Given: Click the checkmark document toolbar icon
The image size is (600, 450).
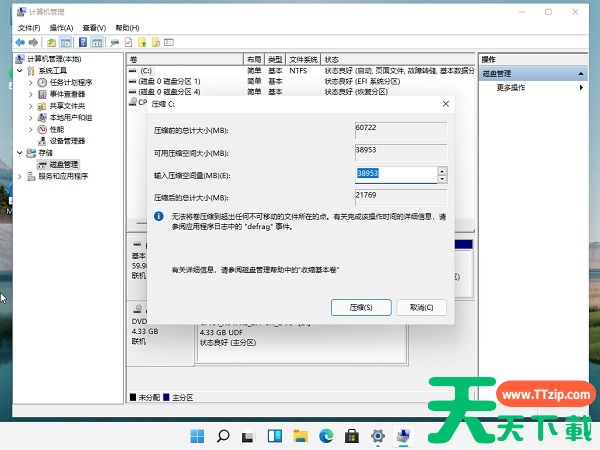Looking at the screenshot, I should point(129,42).
